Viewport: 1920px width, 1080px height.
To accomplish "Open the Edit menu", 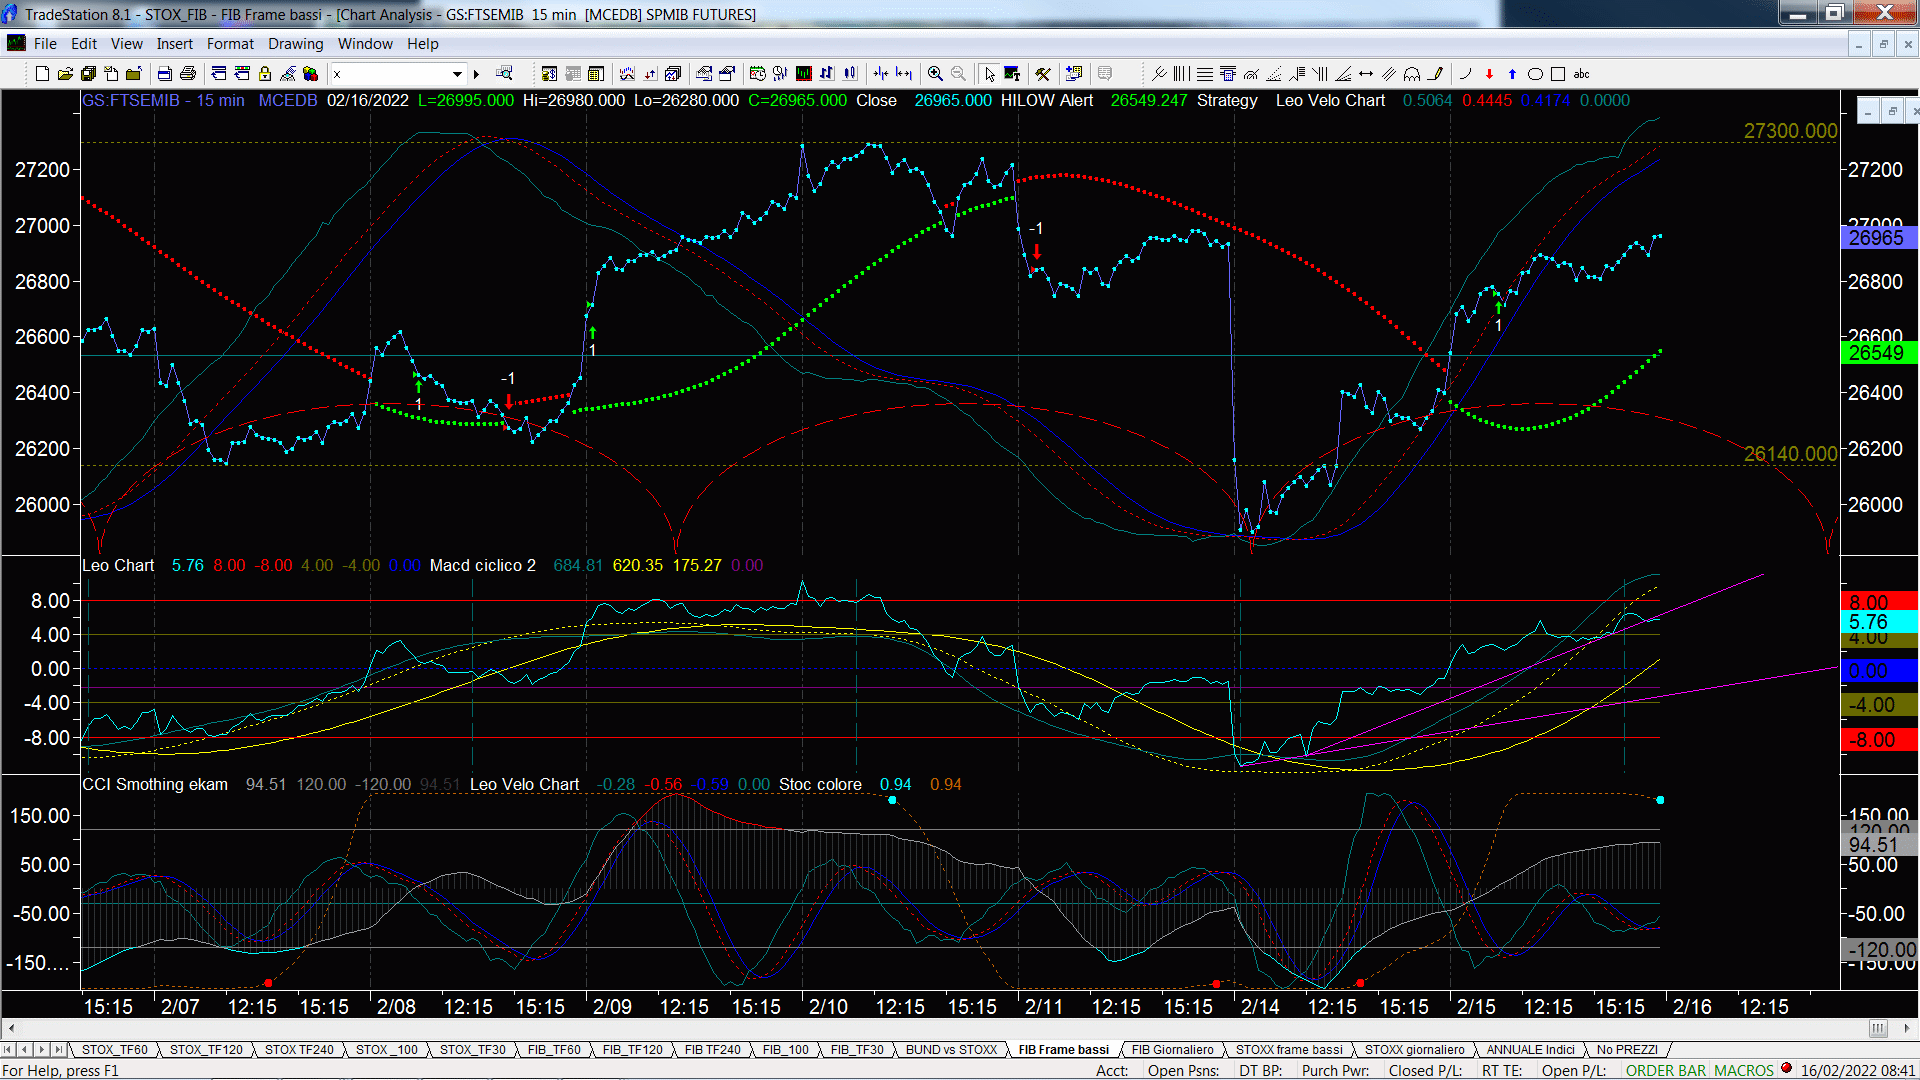I will pyautogui.click(x=84, y=44).
